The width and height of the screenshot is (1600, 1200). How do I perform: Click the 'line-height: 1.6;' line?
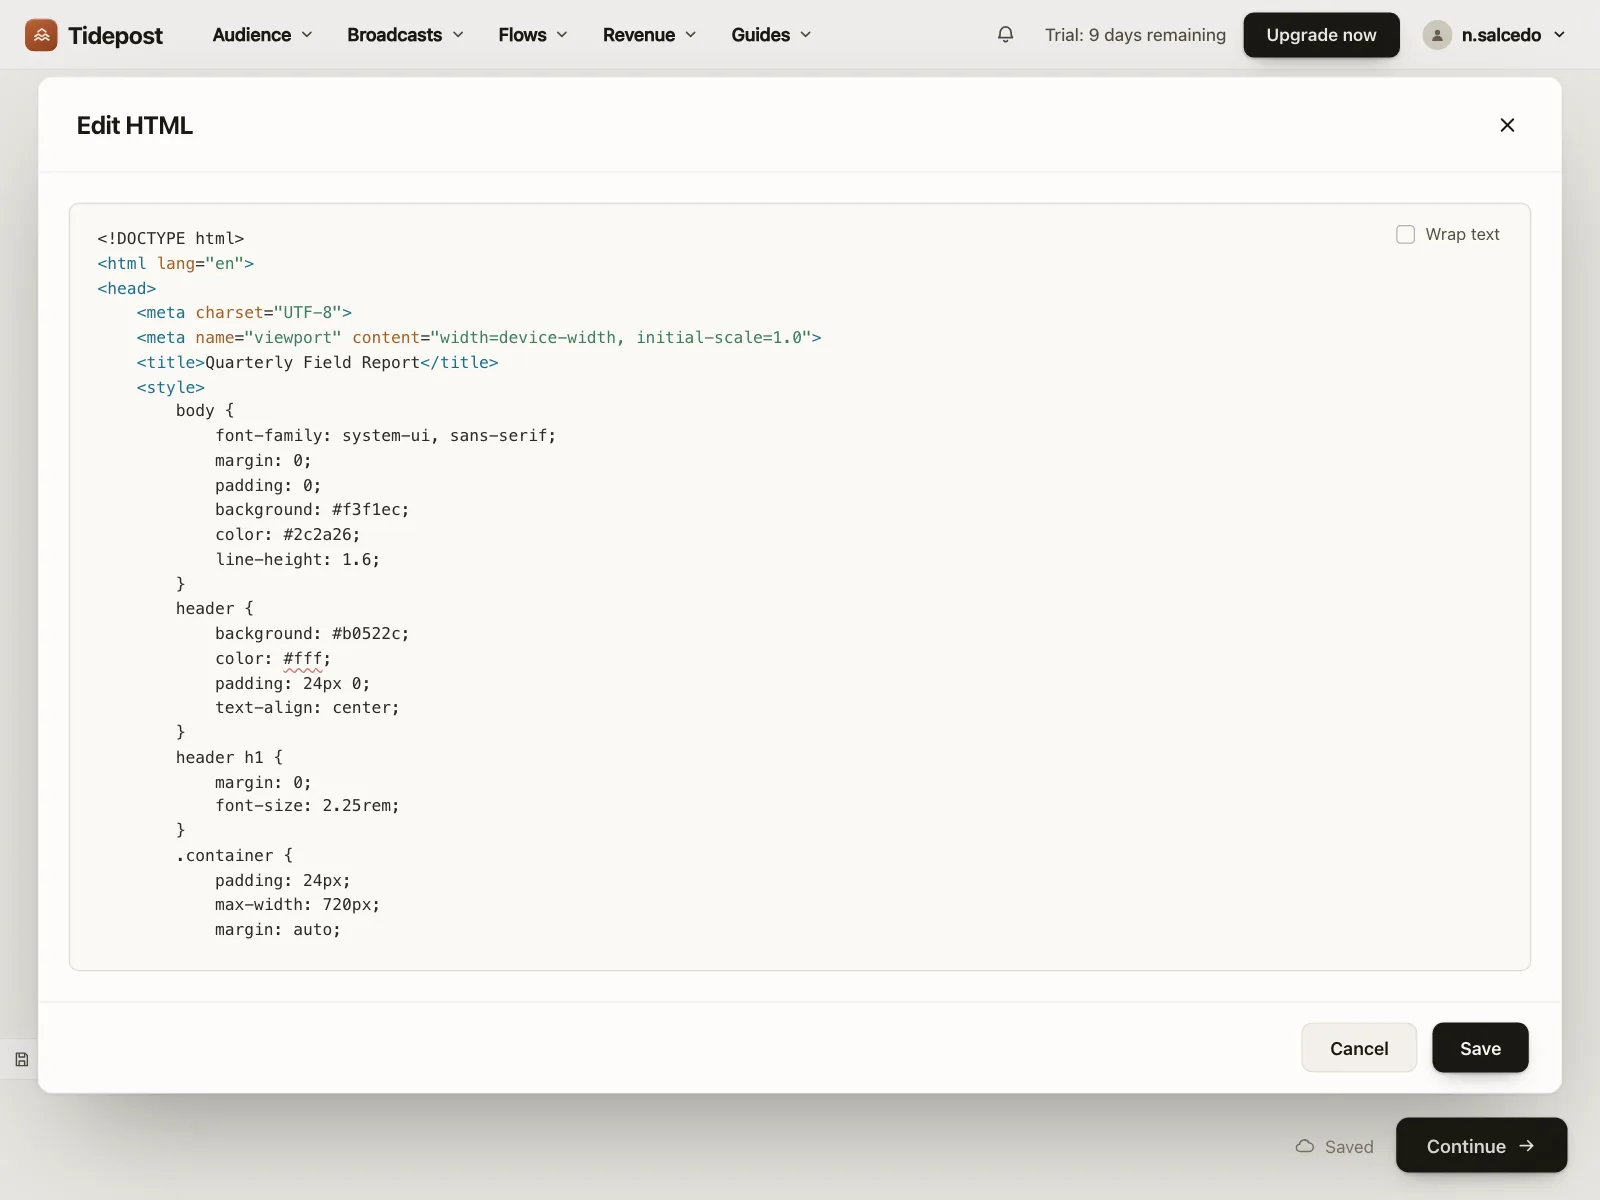coord(297,559)
